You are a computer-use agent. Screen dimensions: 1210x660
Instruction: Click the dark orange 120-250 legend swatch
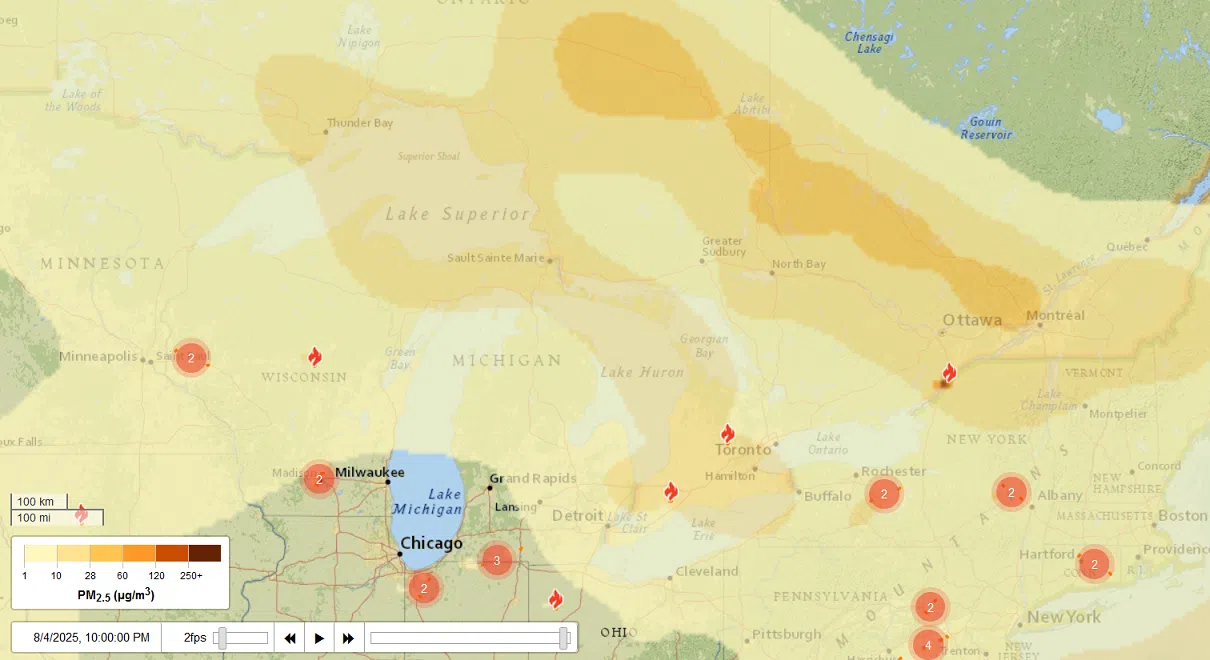(172, 553)
